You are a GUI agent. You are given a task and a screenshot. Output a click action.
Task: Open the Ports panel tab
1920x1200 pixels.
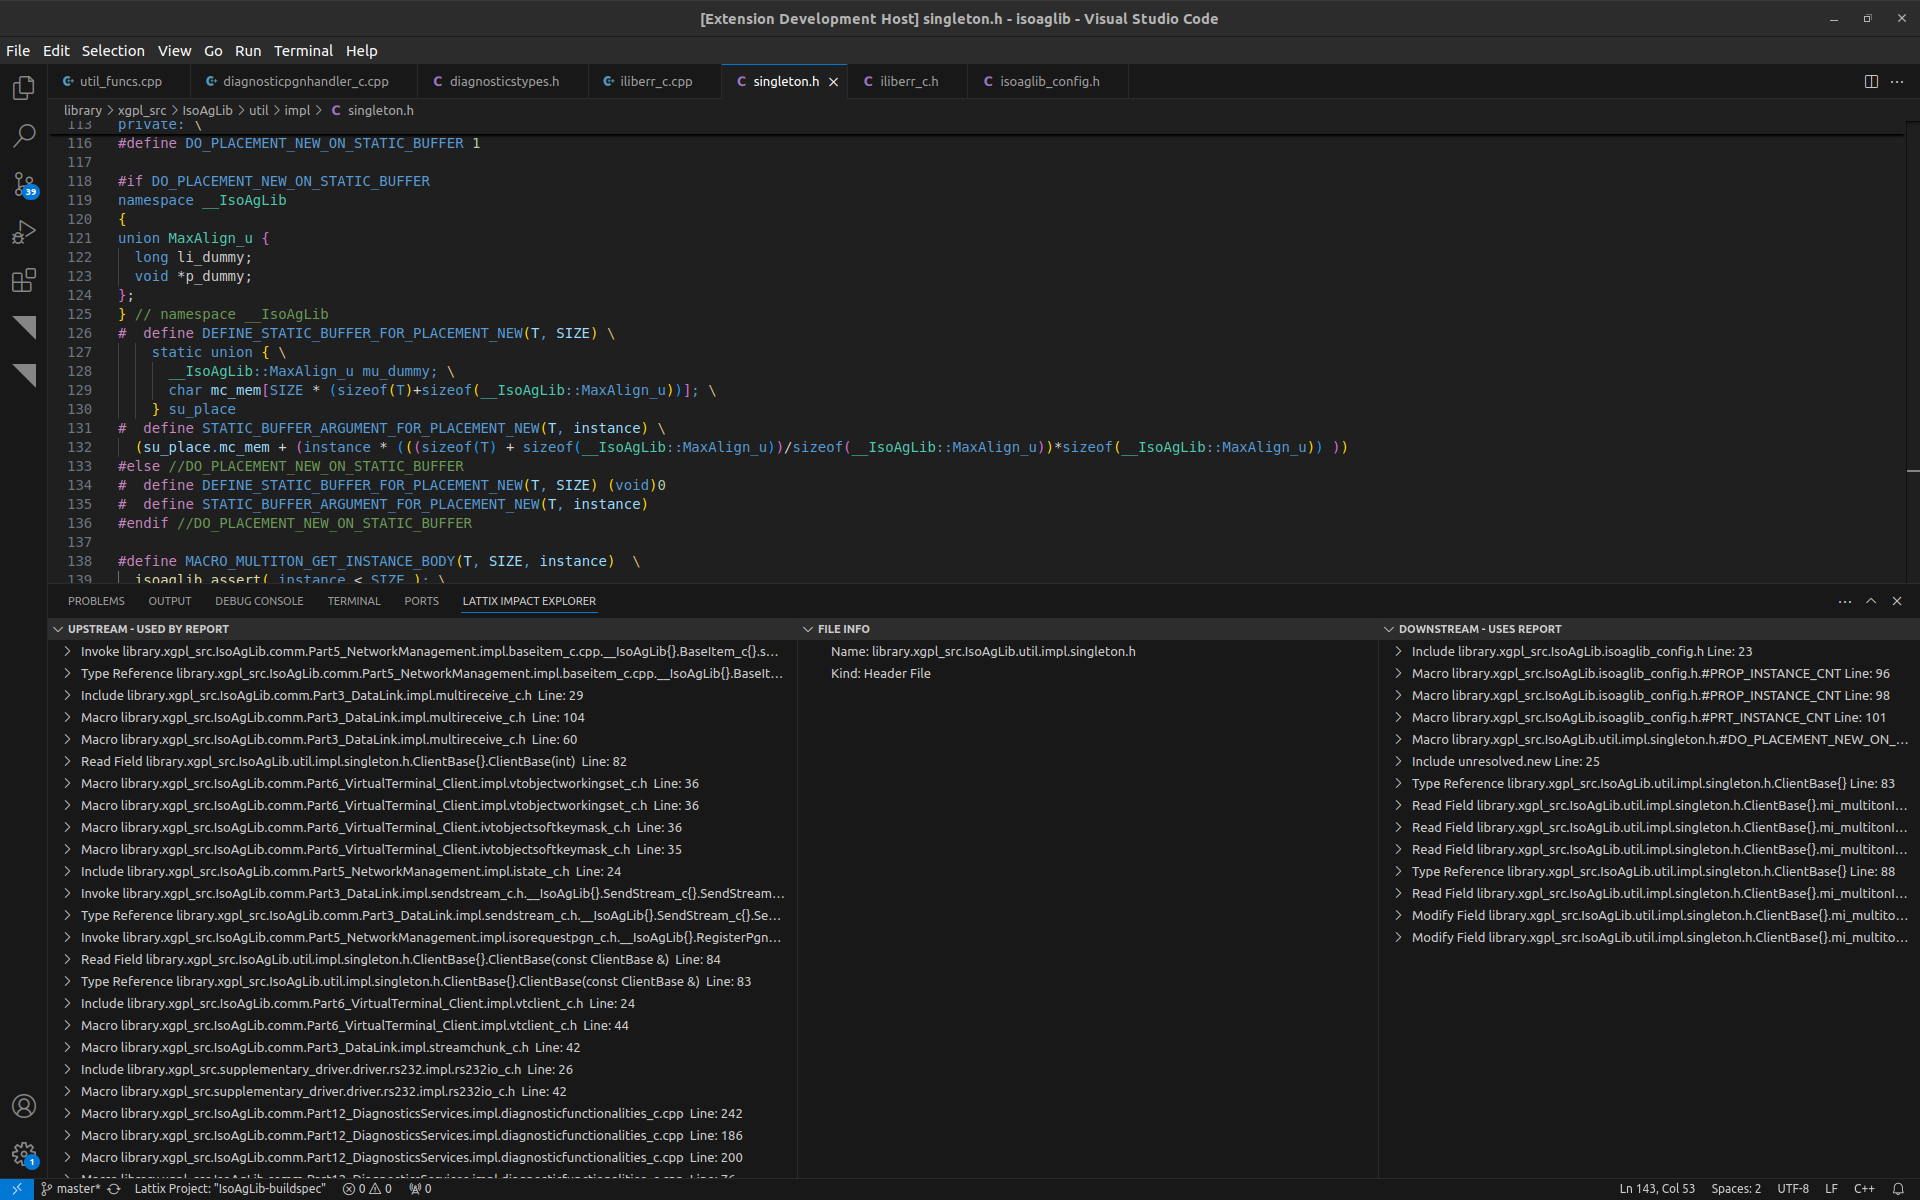(421, 601)
